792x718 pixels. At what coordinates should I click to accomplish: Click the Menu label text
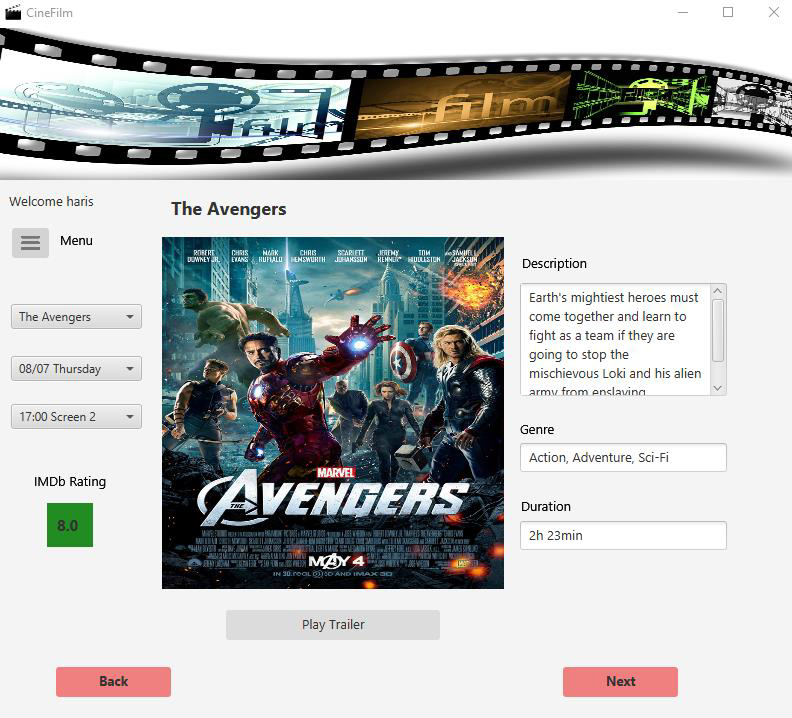click(x=76, y=241)
